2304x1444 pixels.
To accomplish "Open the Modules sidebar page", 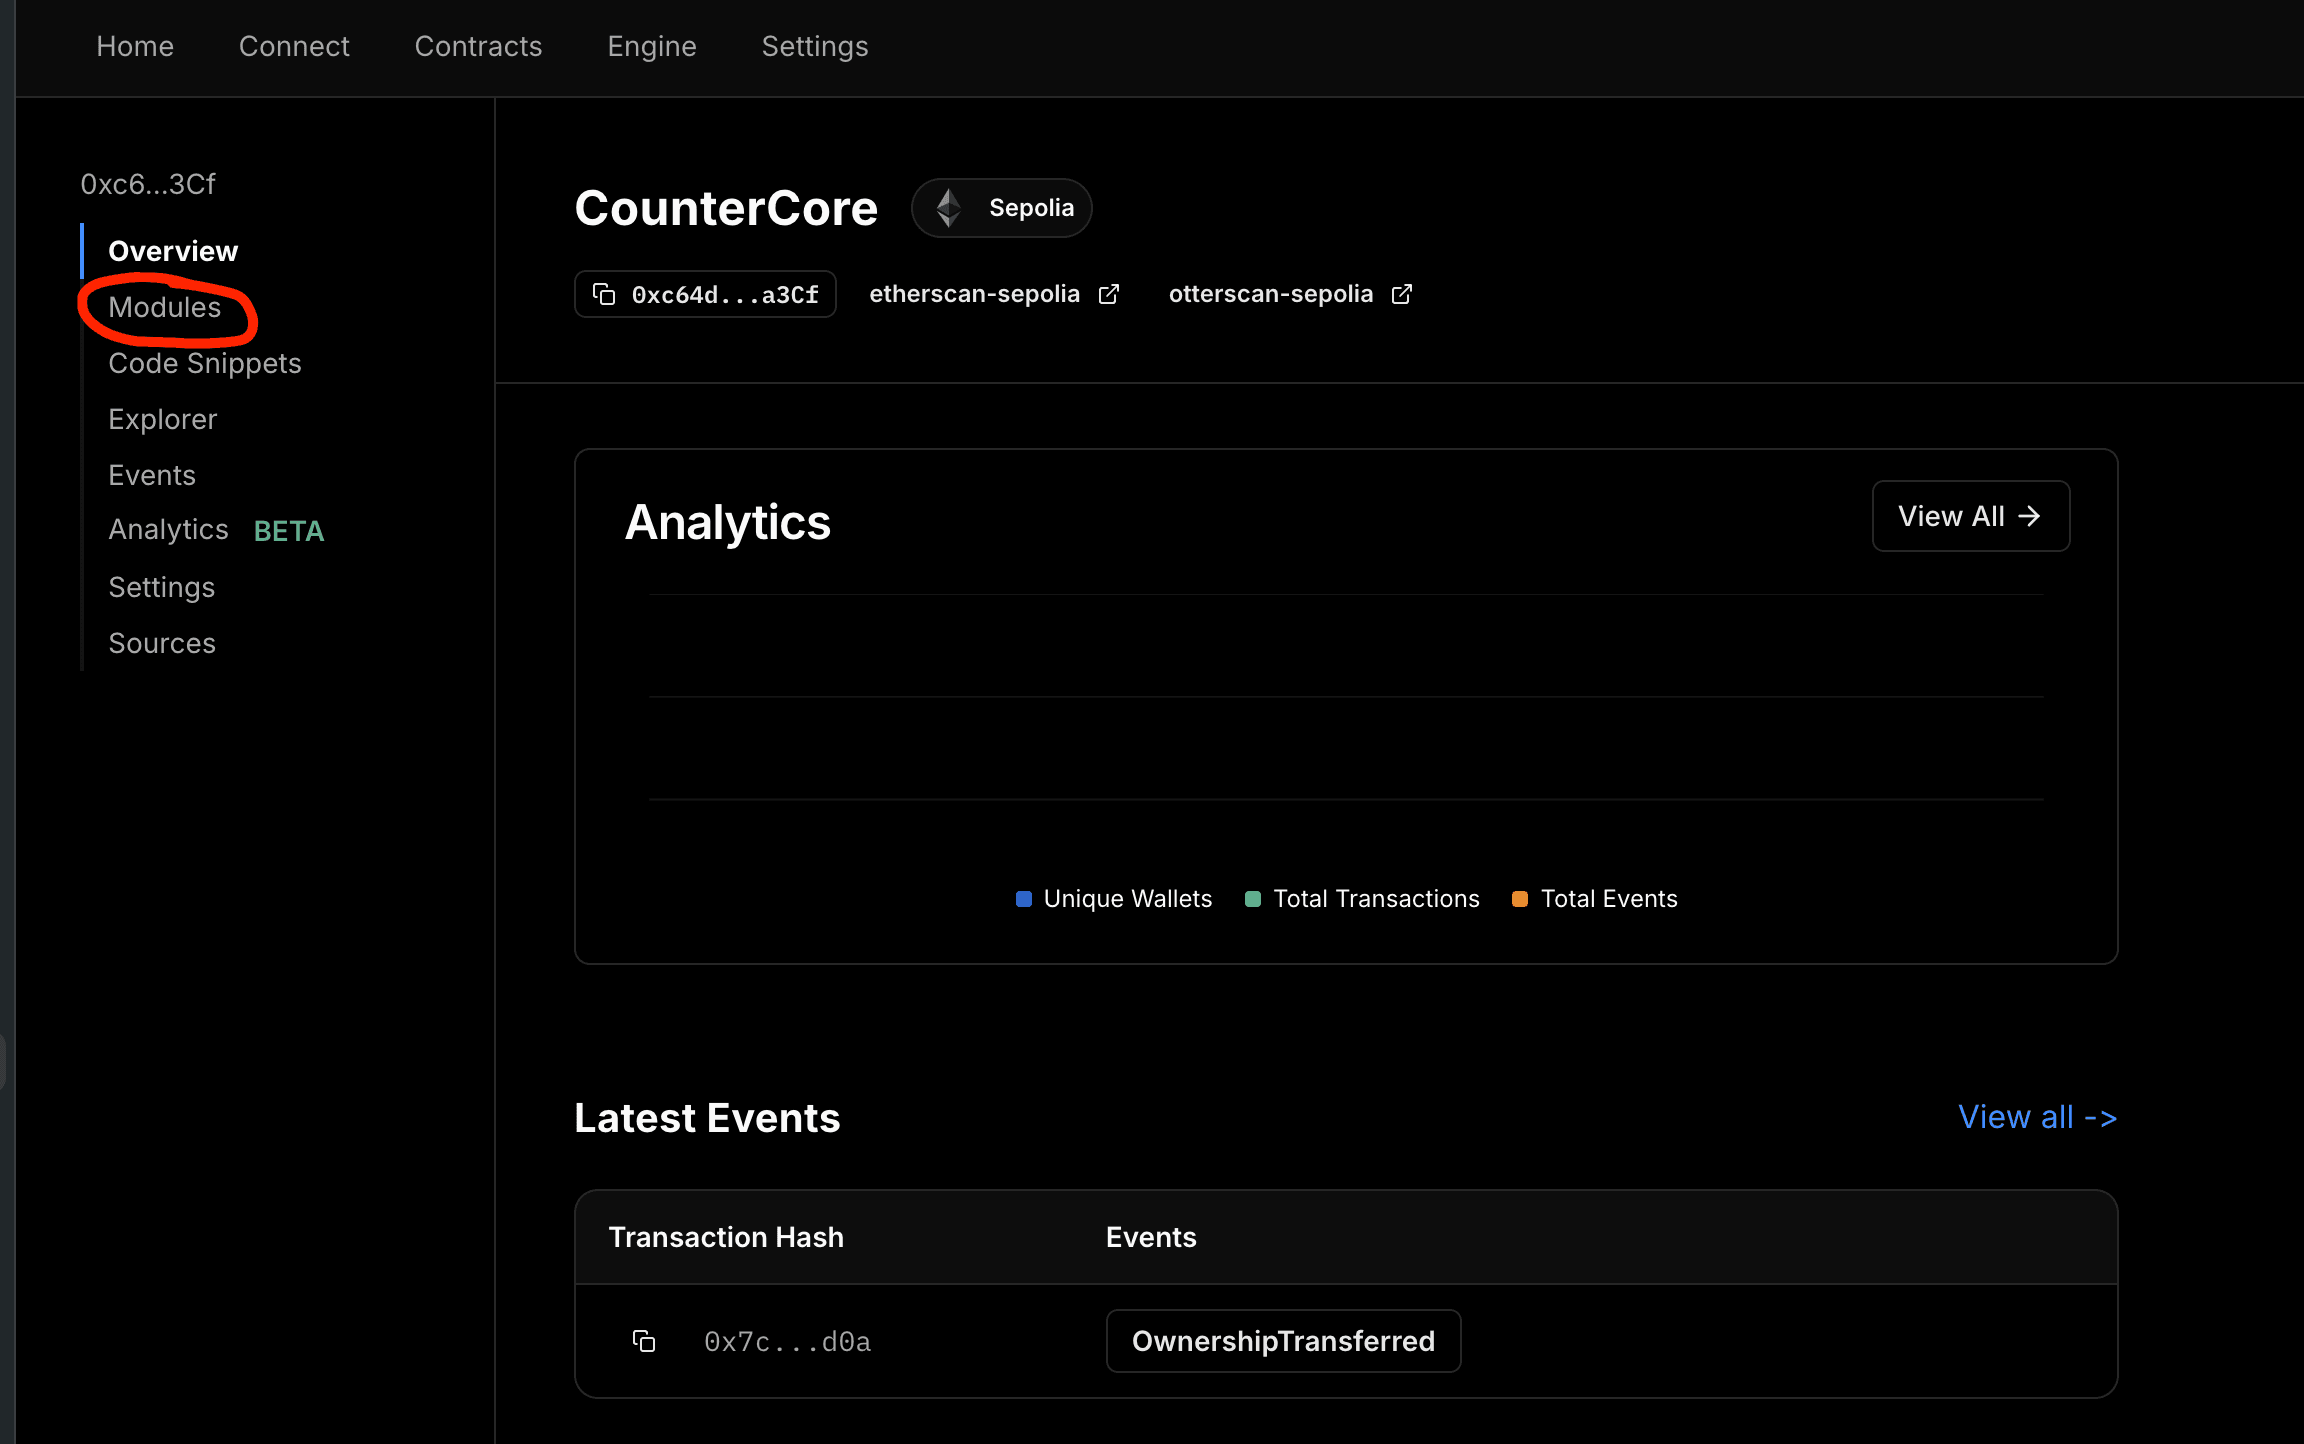I will coord(165,307).
